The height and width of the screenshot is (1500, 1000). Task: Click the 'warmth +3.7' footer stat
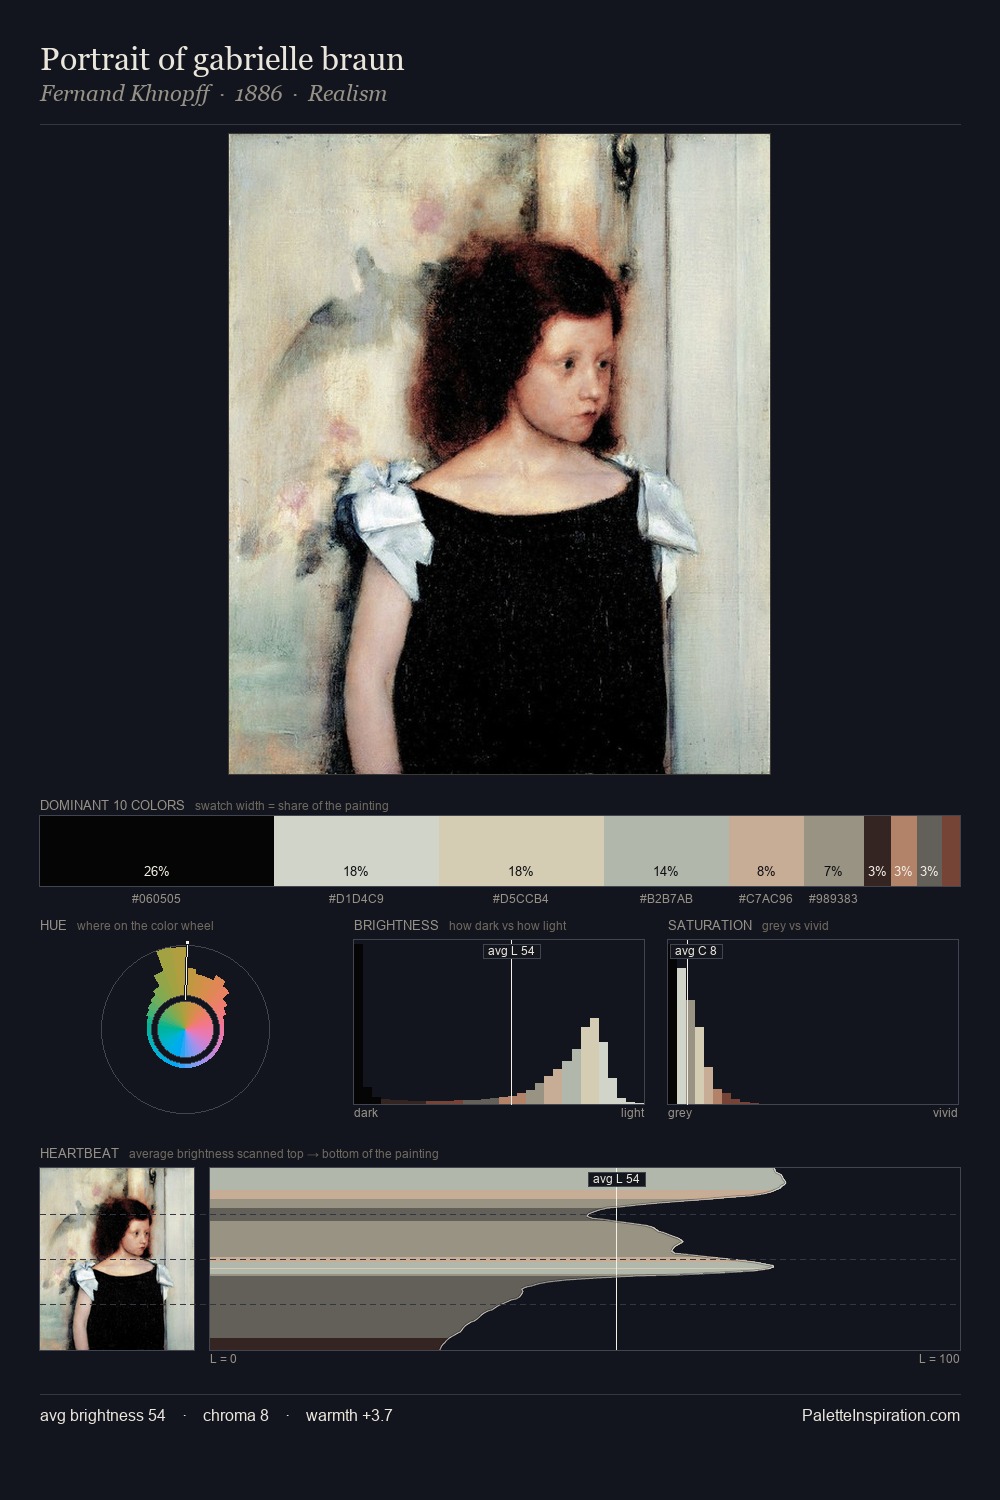pos(349,1415)
